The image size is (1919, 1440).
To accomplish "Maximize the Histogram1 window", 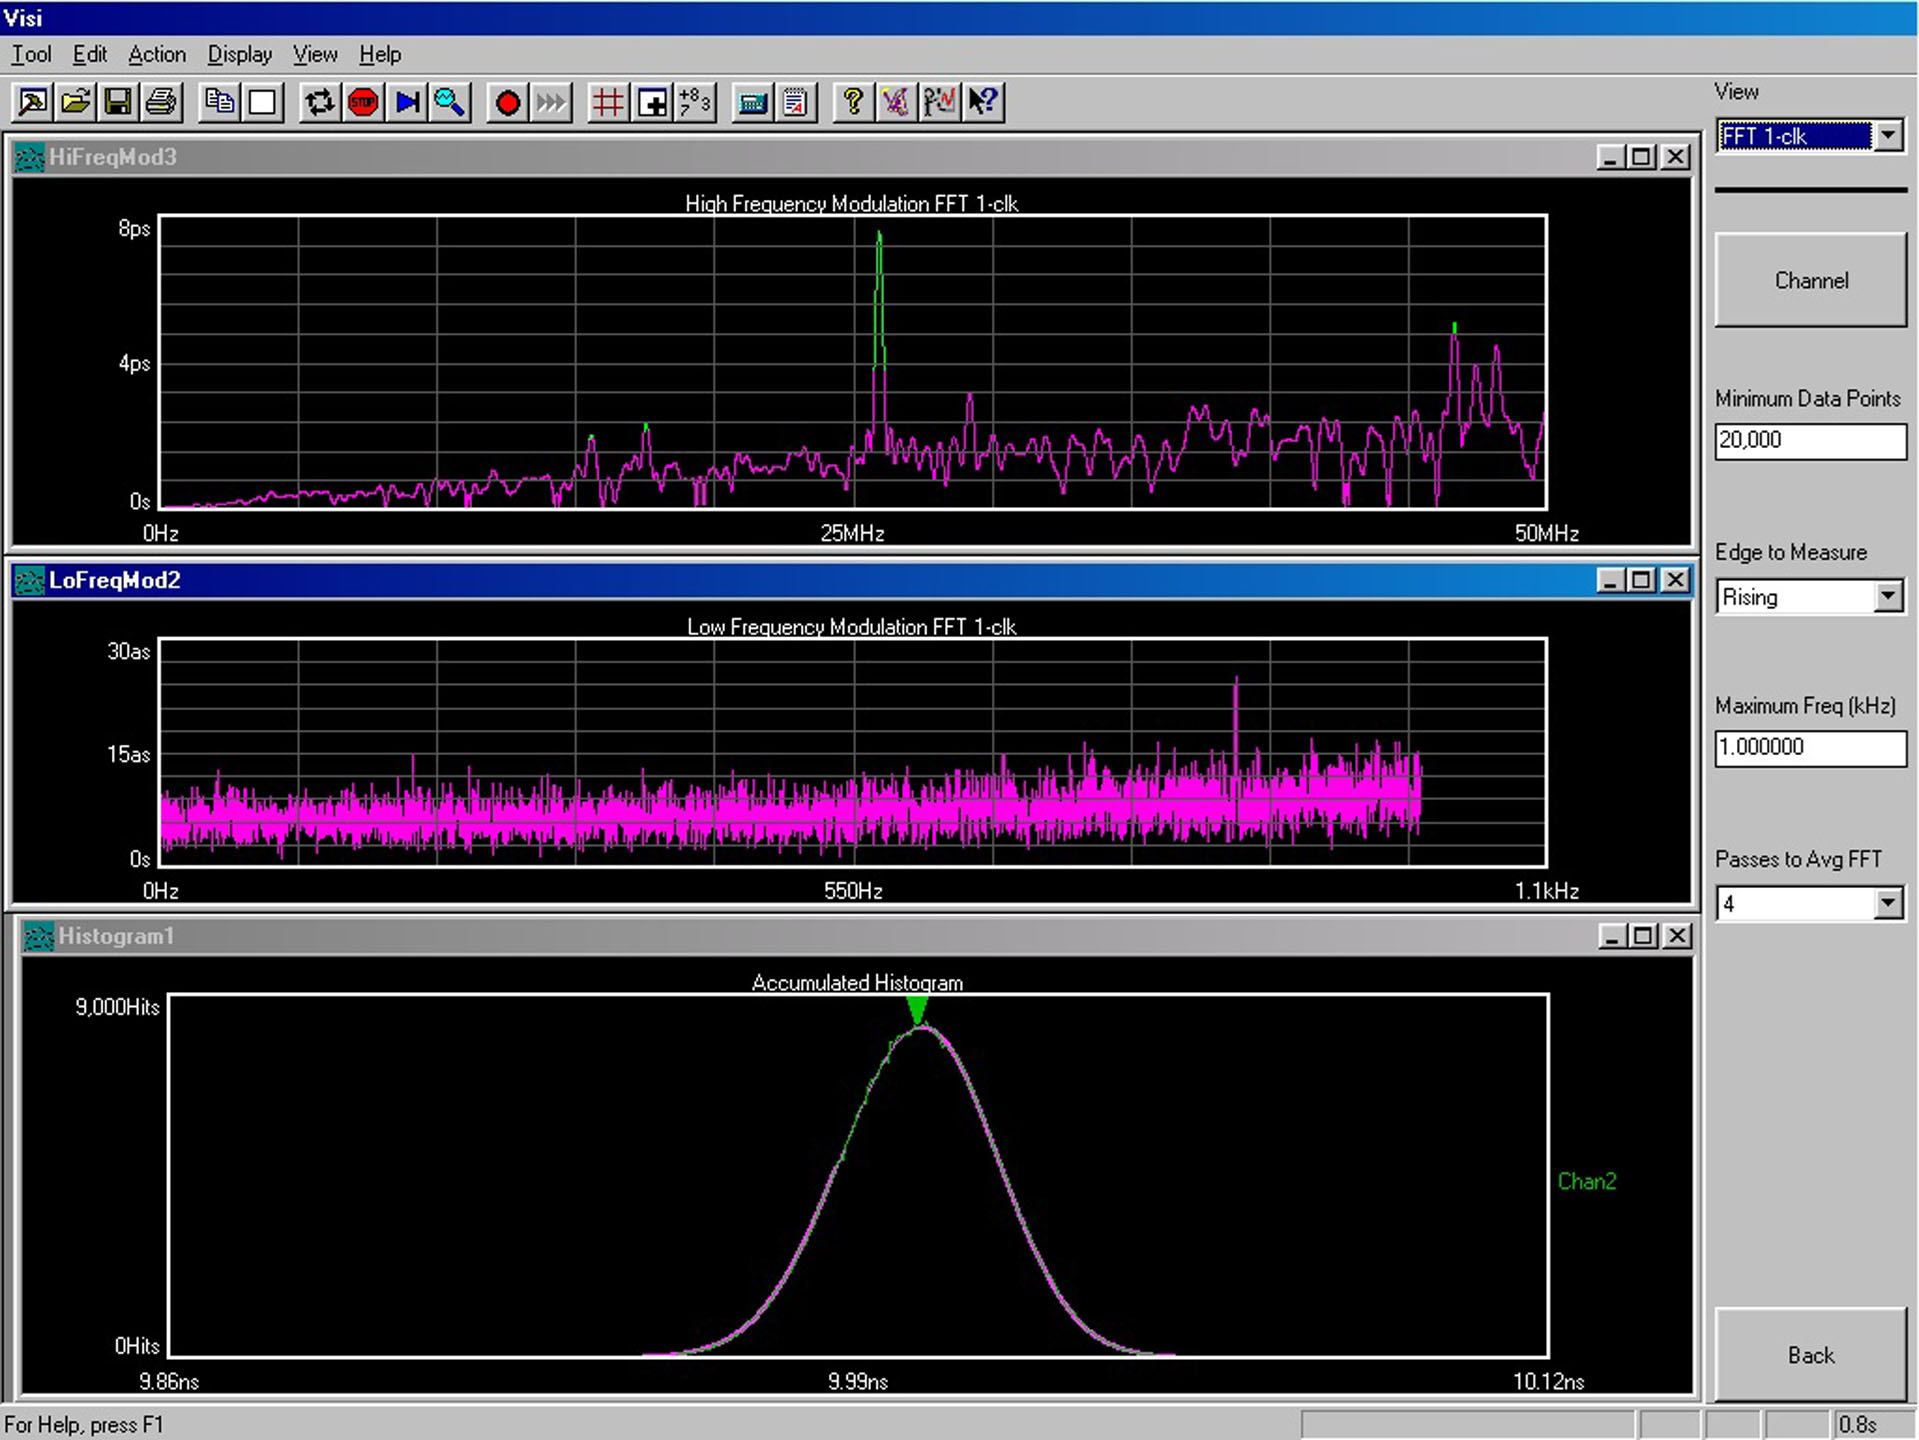I will [1643, 936].
